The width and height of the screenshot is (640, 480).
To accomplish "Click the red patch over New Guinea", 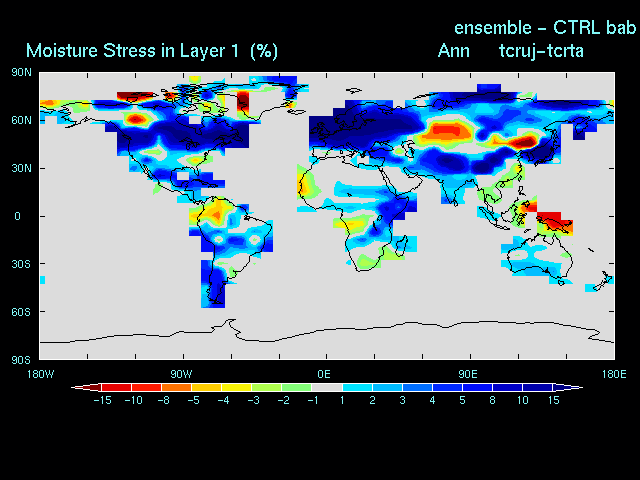I will tap(553, 221).
